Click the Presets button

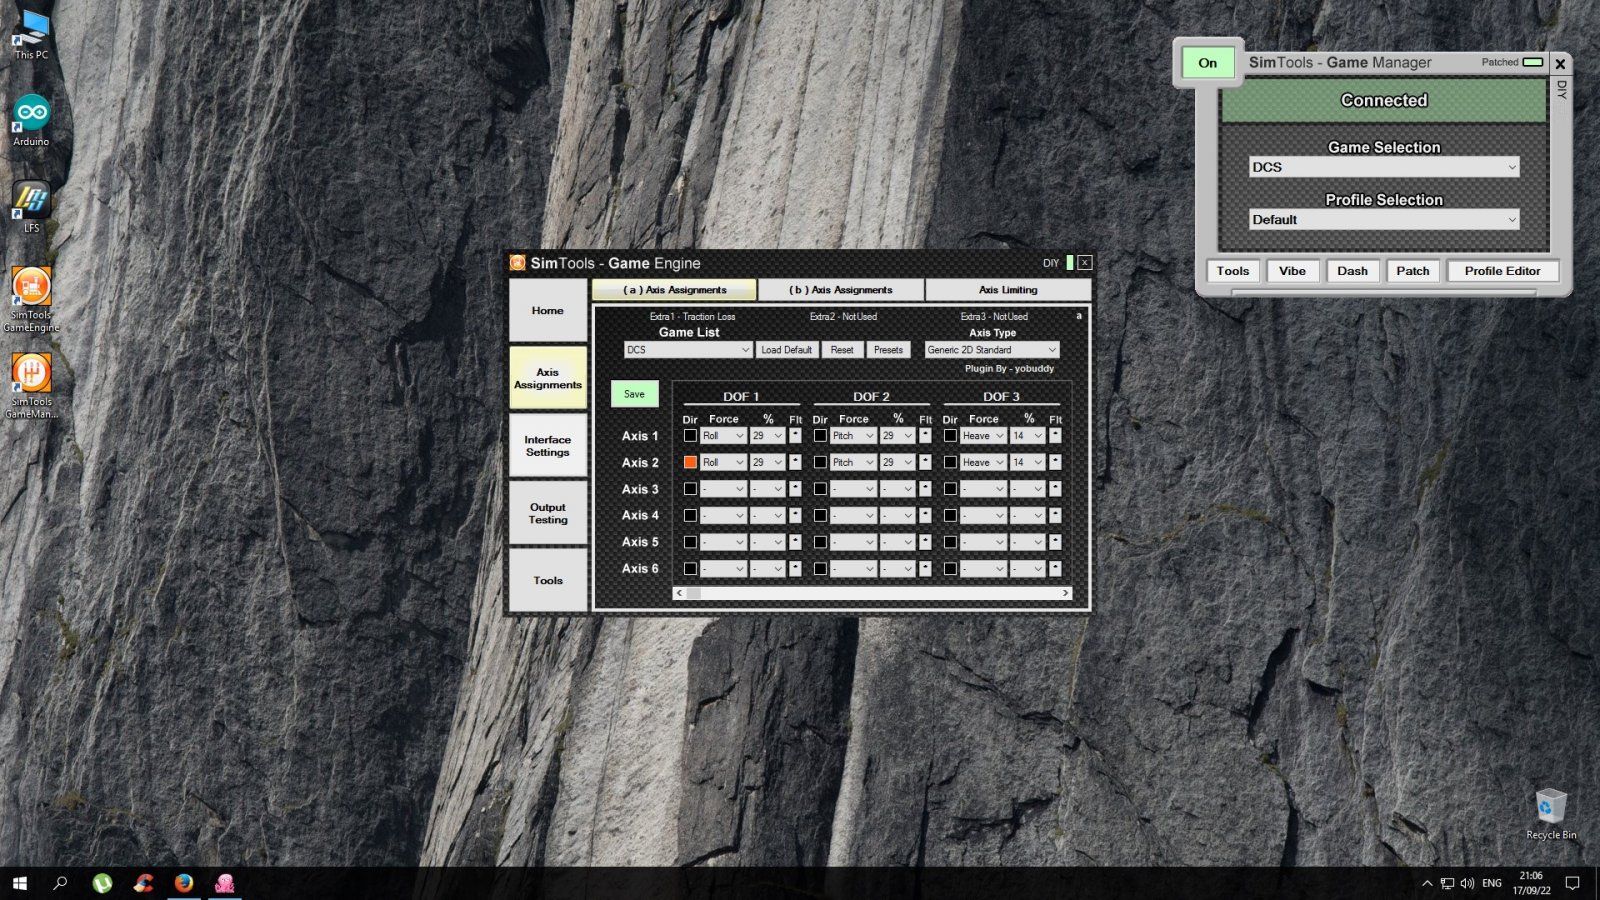pos(888,350)
